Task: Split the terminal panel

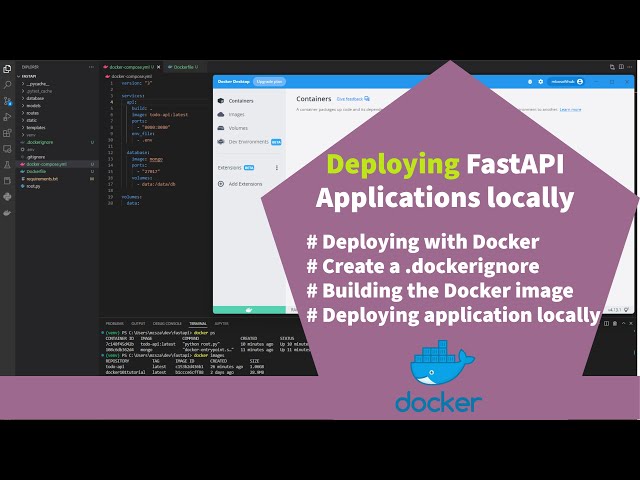Action: click(607, 323)
